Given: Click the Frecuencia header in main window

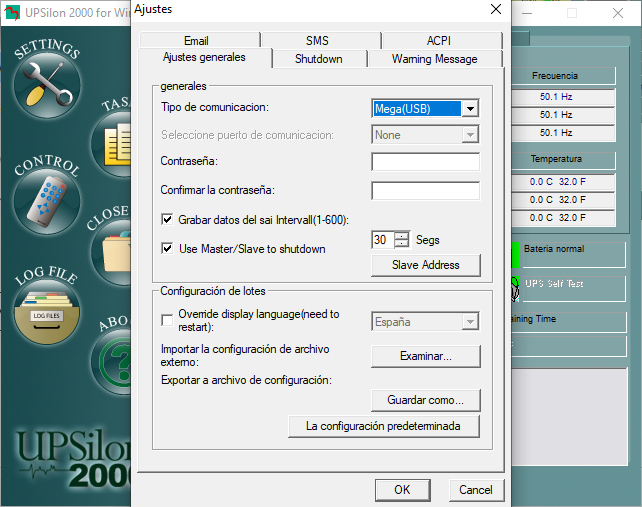Looking at the screenshot, I should pyautogui.click(x=563, y=76).
